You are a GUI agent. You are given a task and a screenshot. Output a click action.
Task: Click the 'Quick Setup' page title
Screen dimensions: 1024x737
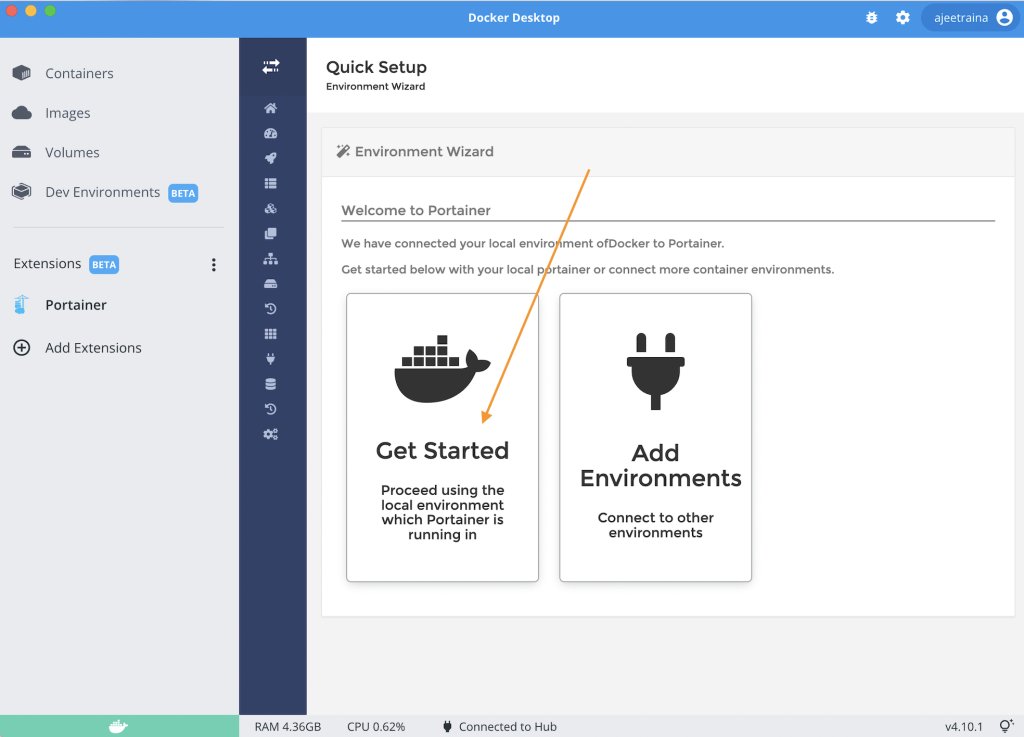376,67
